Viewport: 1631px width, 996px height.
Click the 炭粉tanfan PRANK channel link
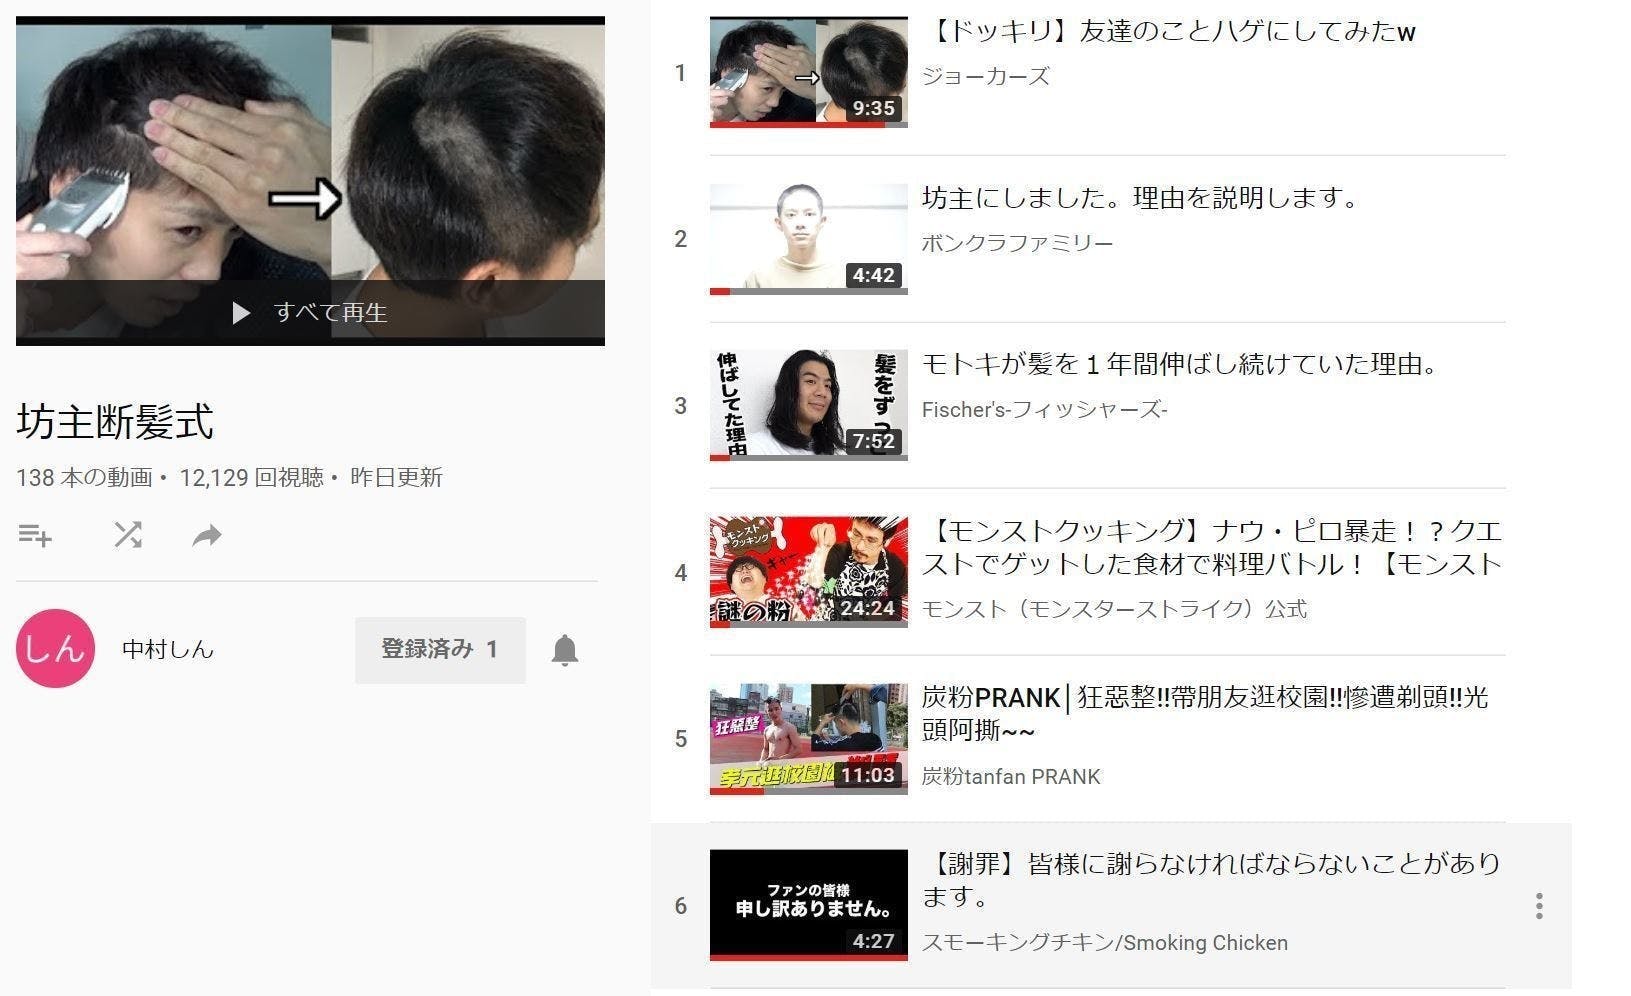tap(1010, 776)
